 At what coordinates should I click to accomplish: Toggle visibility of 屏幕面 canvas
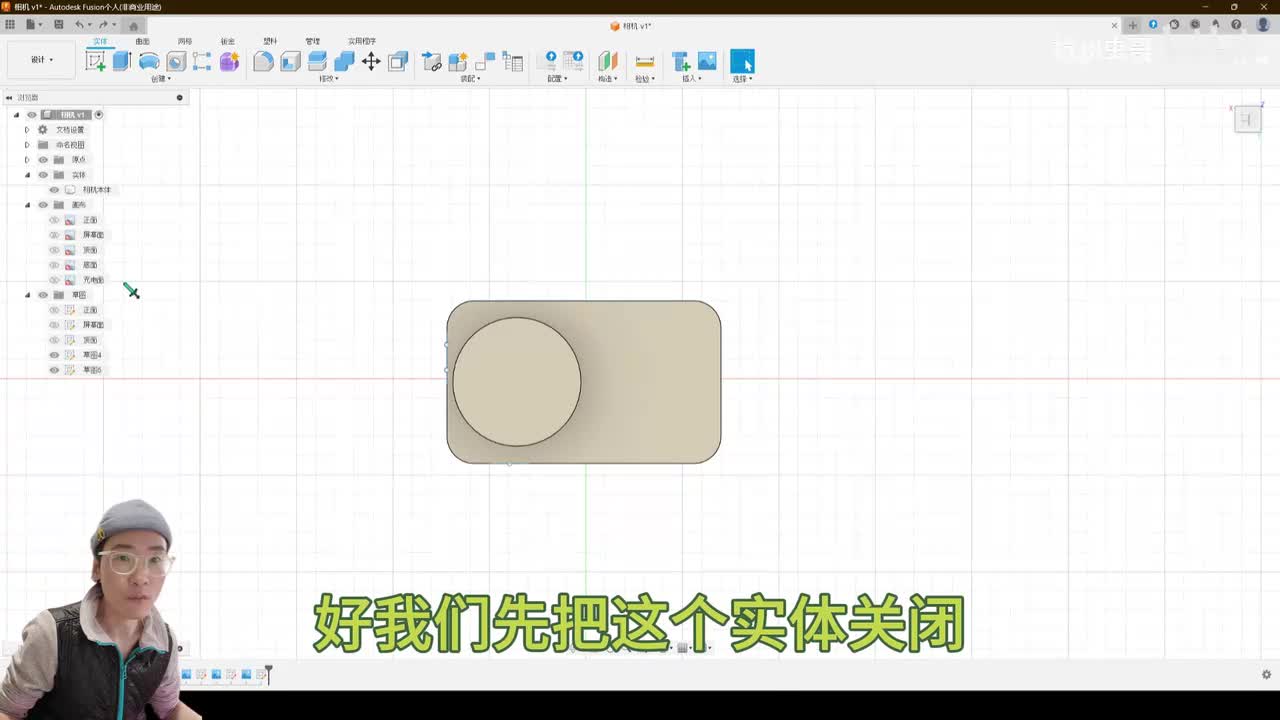[54, 235]
